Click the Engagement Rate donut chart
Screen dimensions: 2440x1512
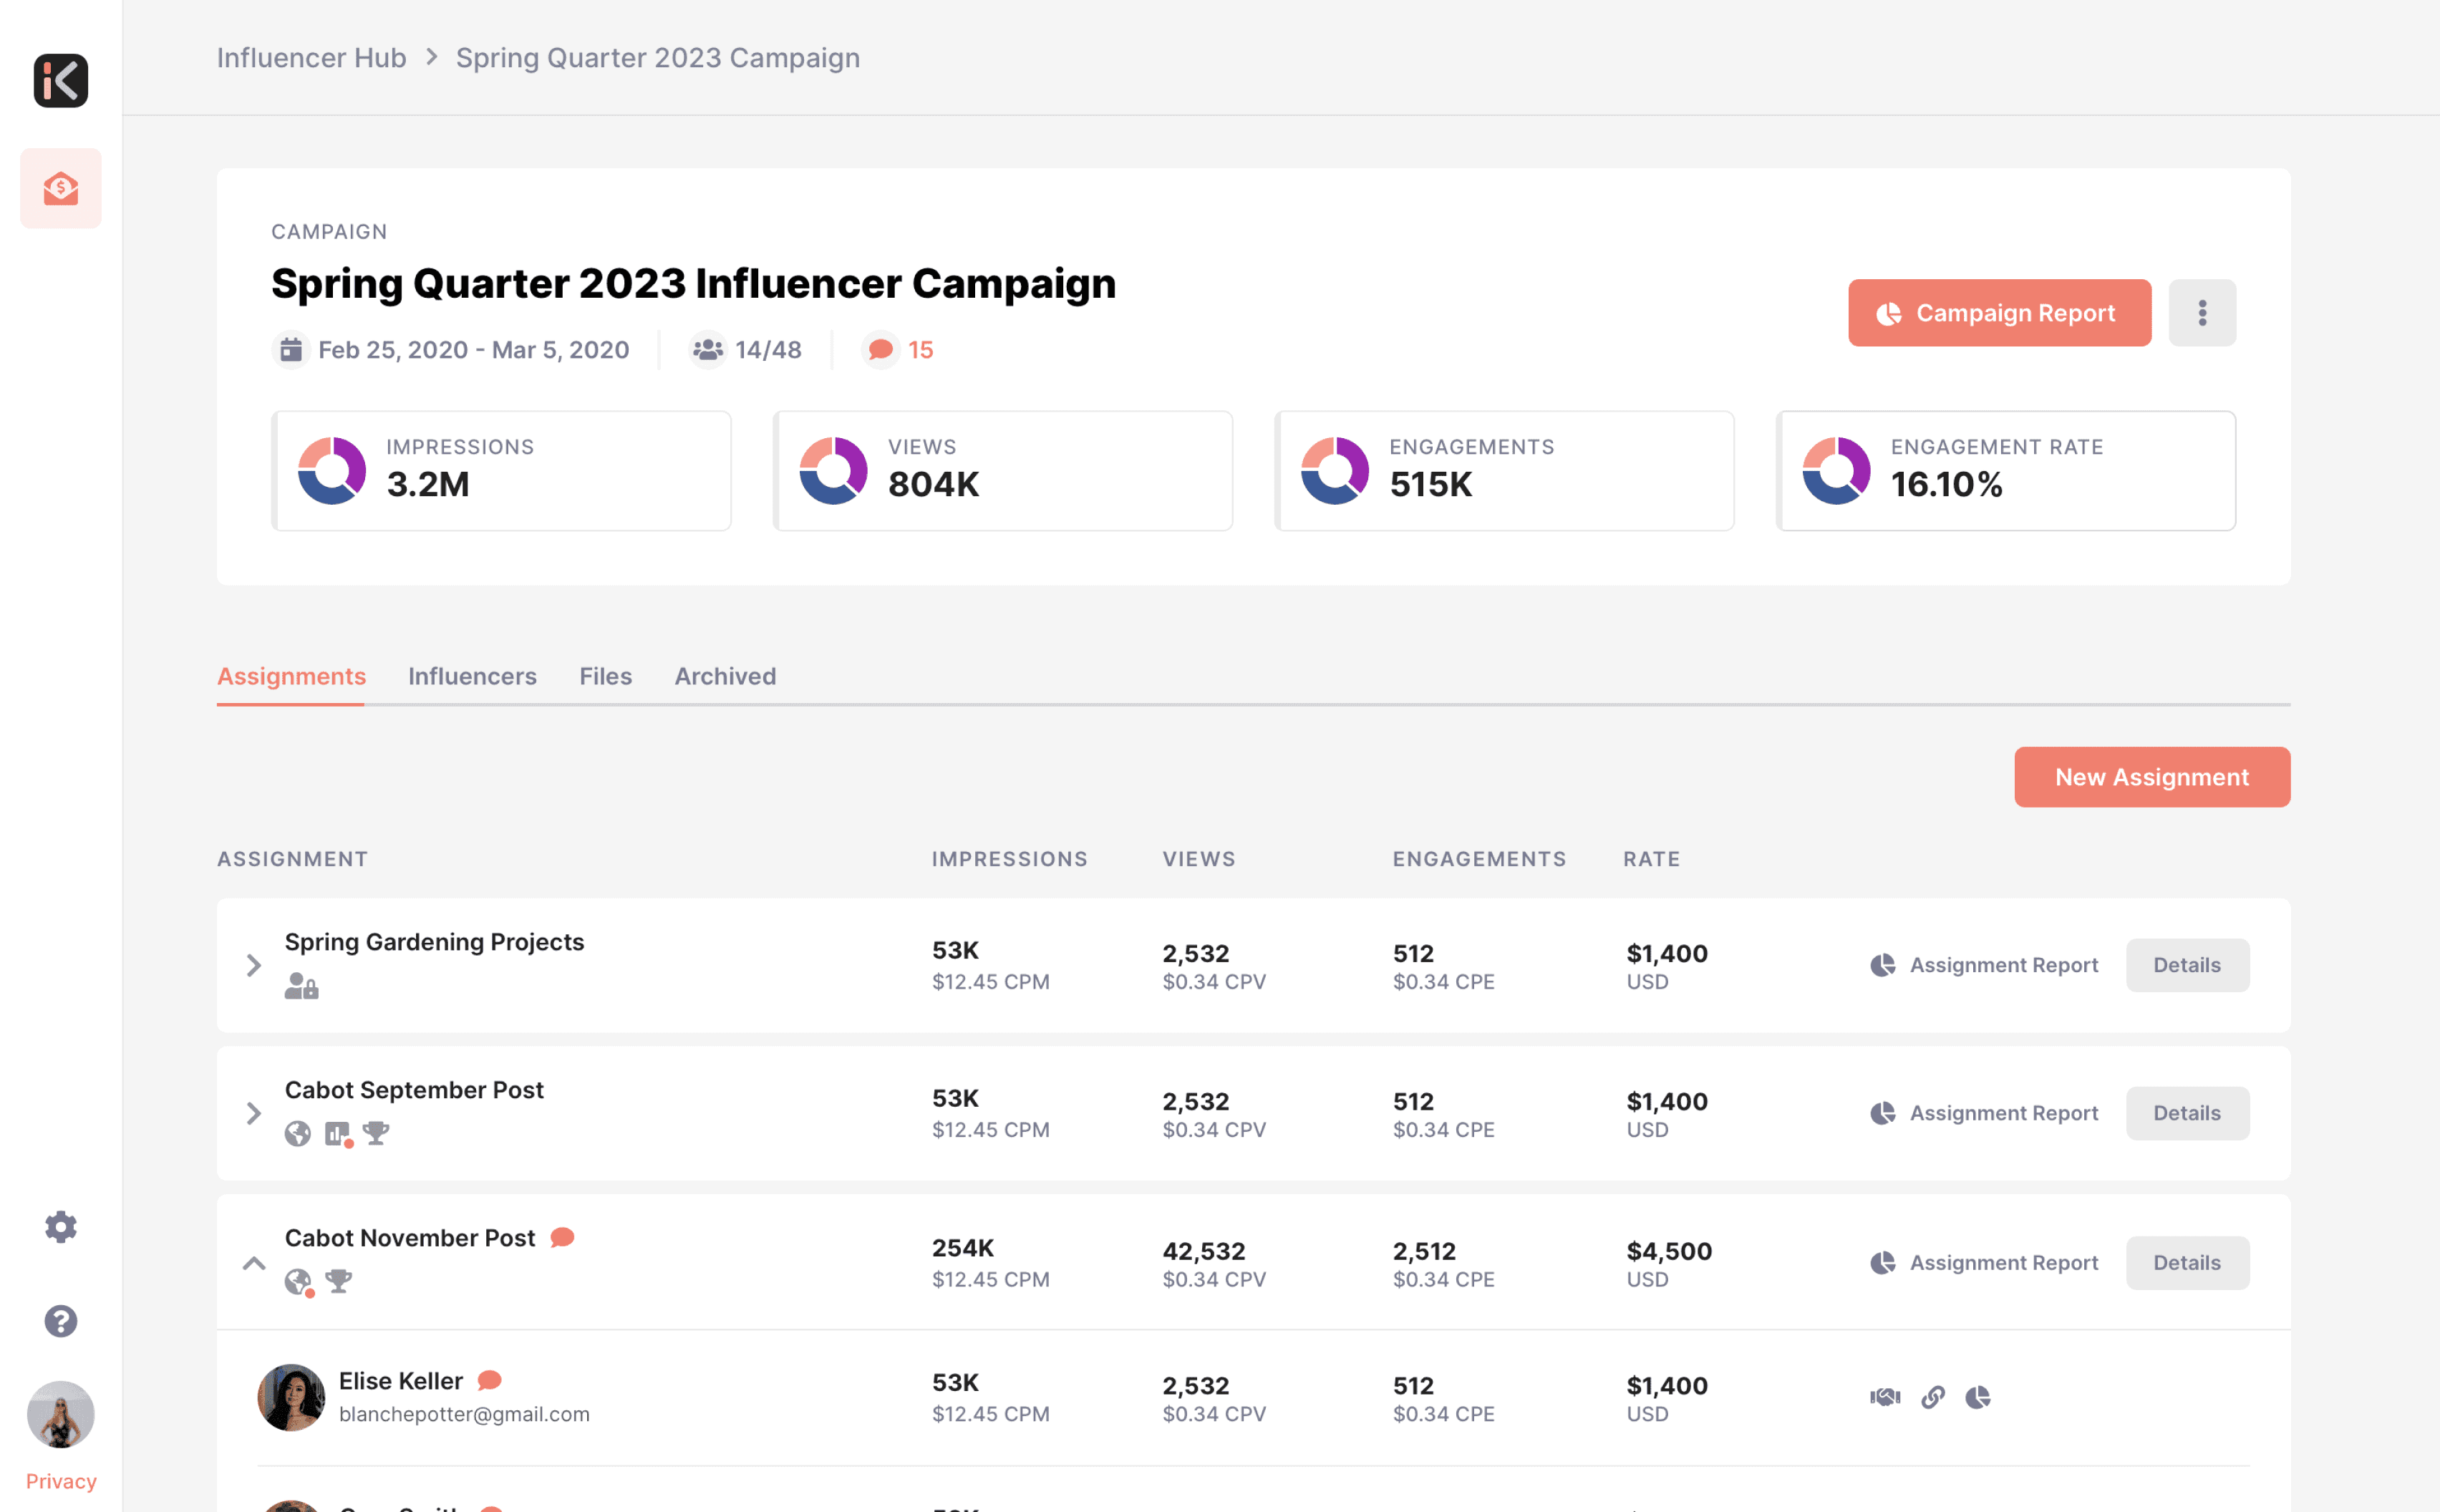tap(1837, 471)
